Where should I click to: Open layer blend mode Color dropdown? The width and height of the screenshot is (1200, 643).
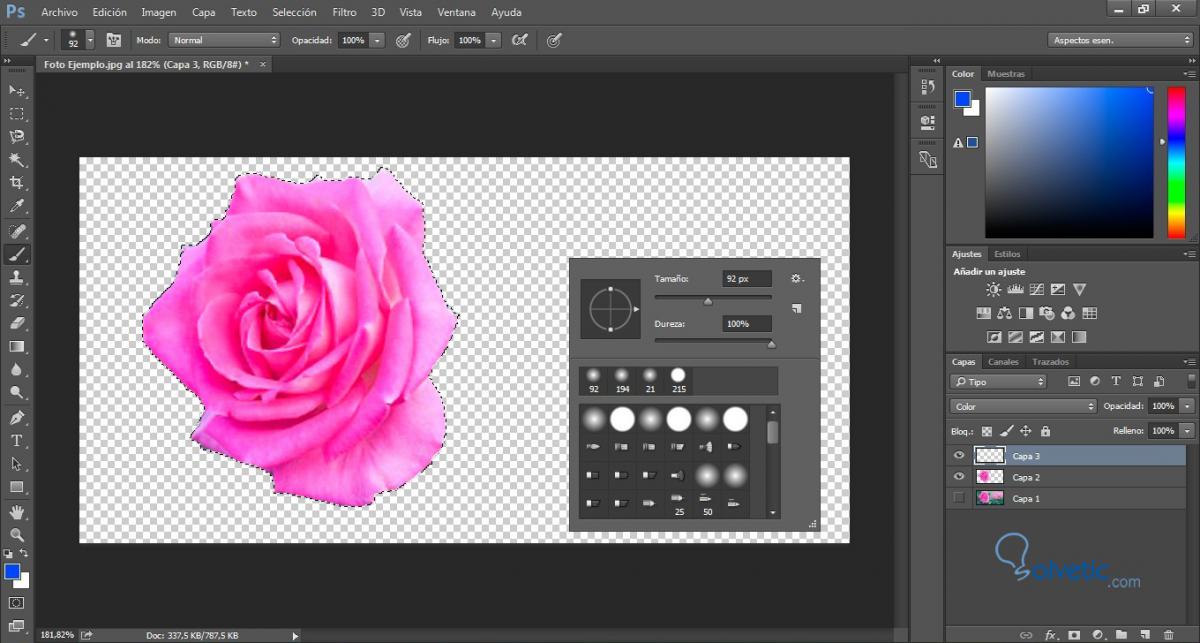[x=1023, y=406]
